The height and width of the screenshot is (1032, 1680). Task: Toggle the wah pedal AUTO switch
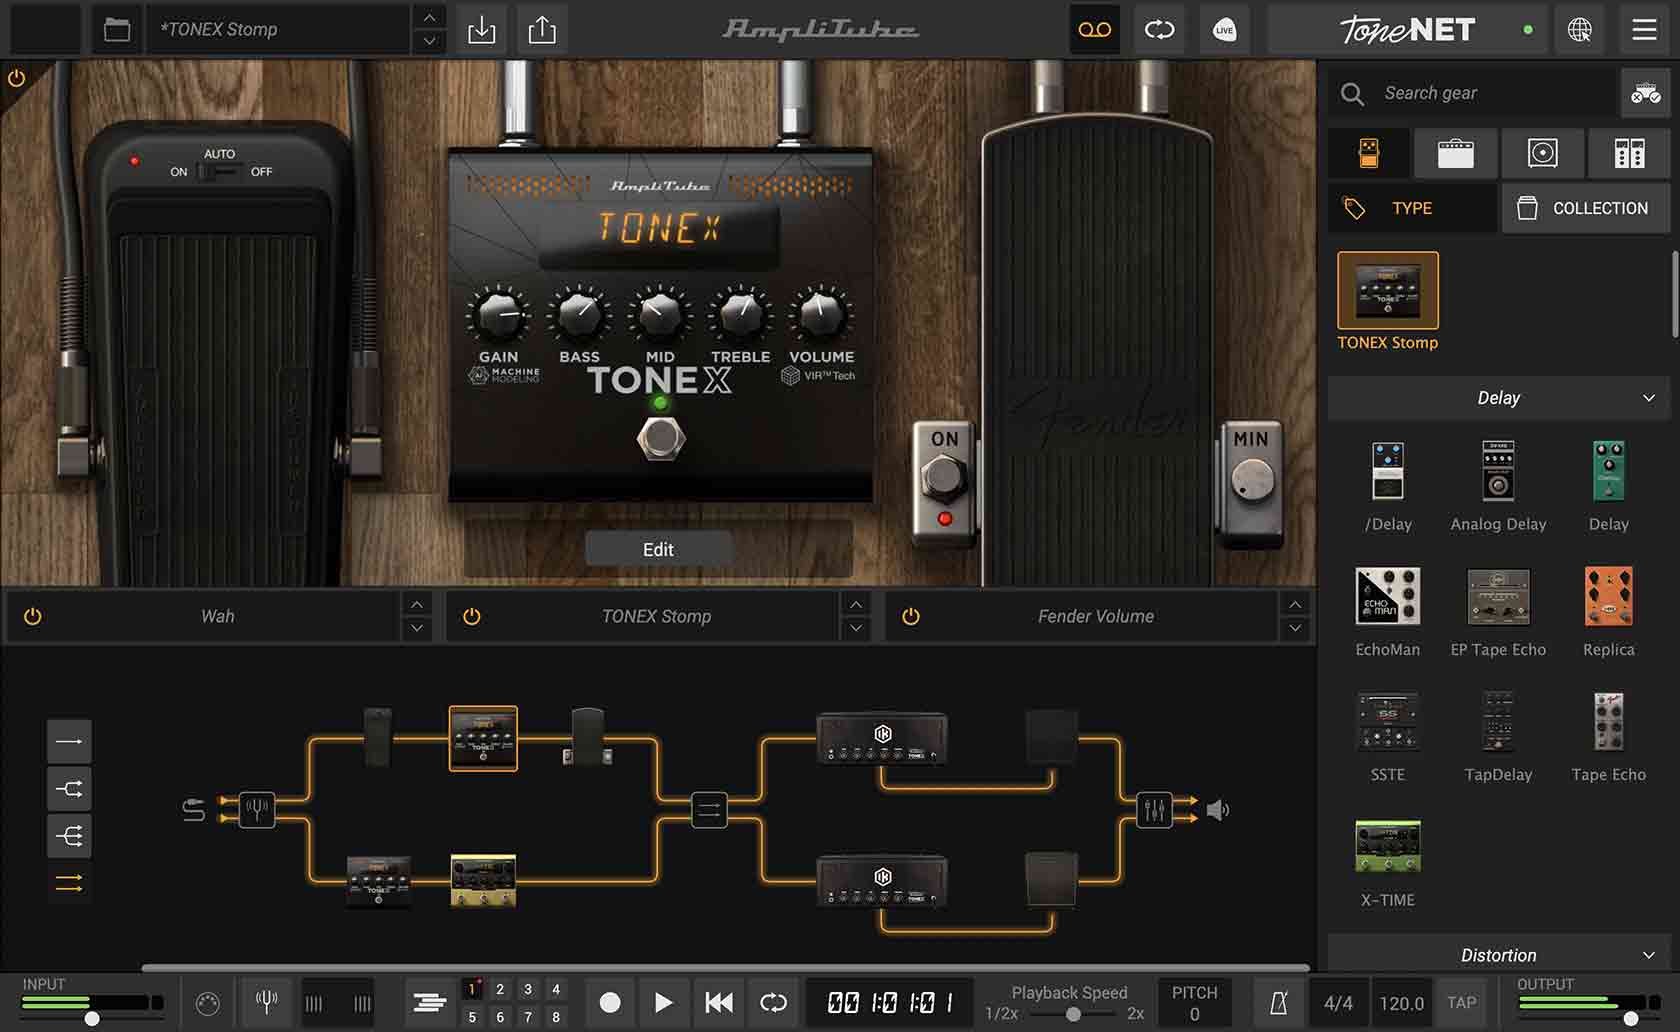[219, 171]
